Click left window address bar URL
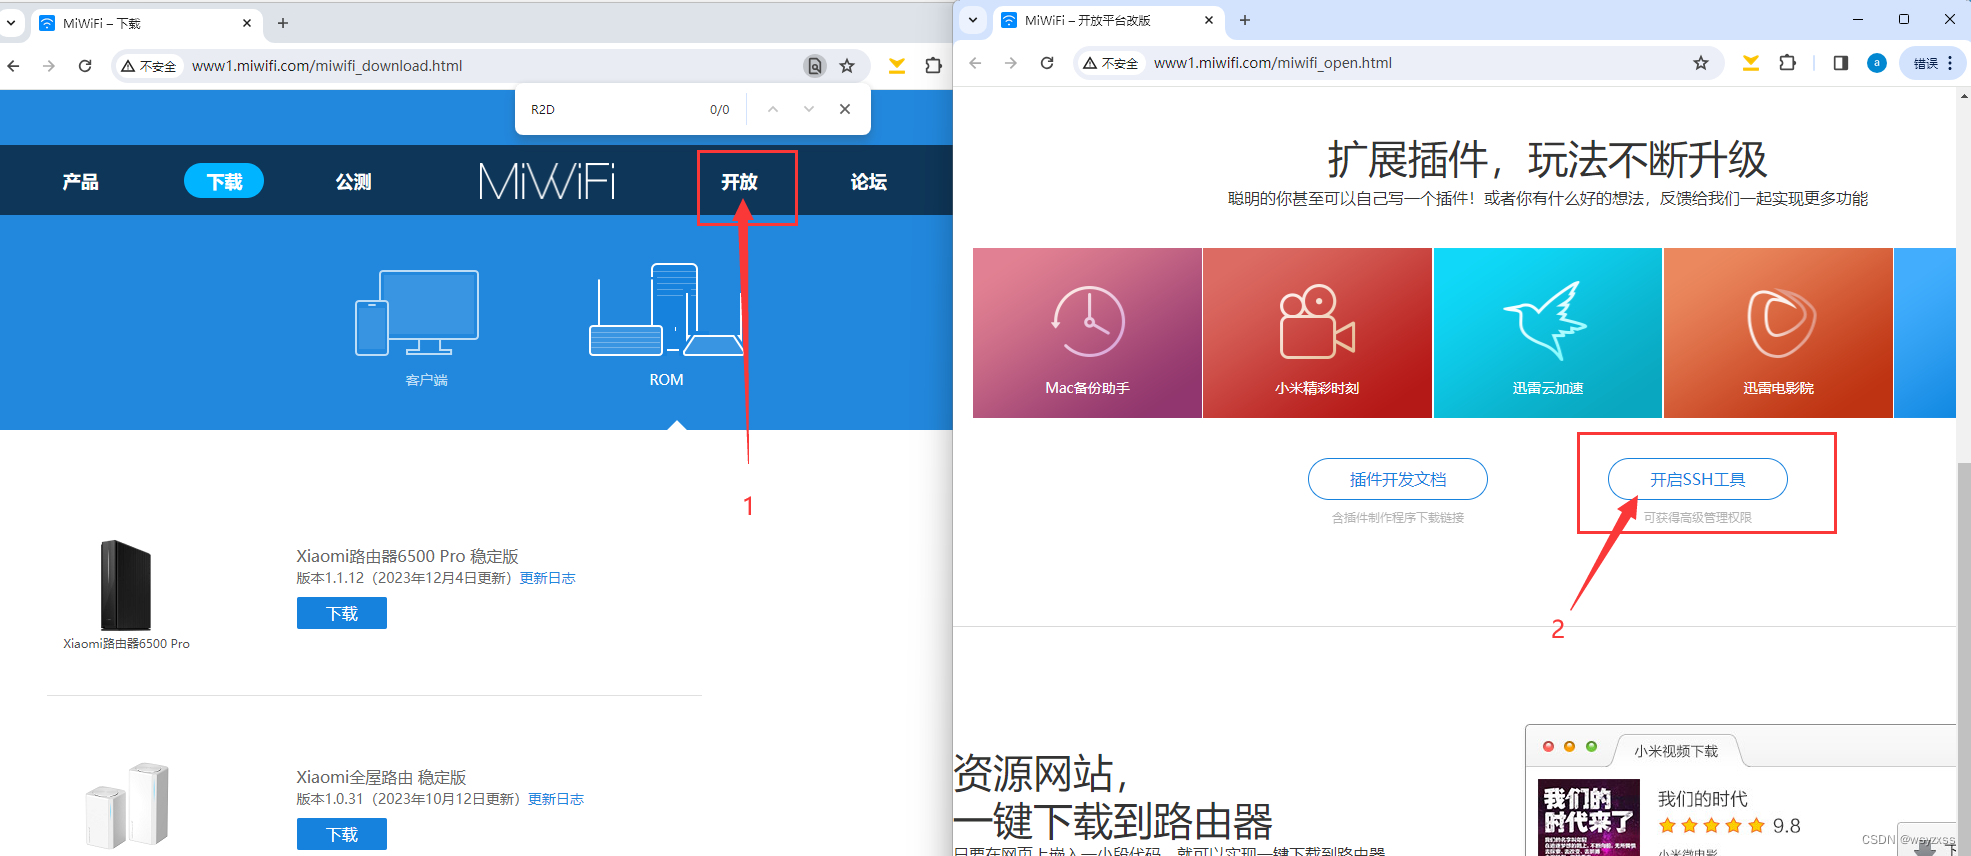Image resolution: width=1971 pixels, height=856 pixels. tap(327, 66)
